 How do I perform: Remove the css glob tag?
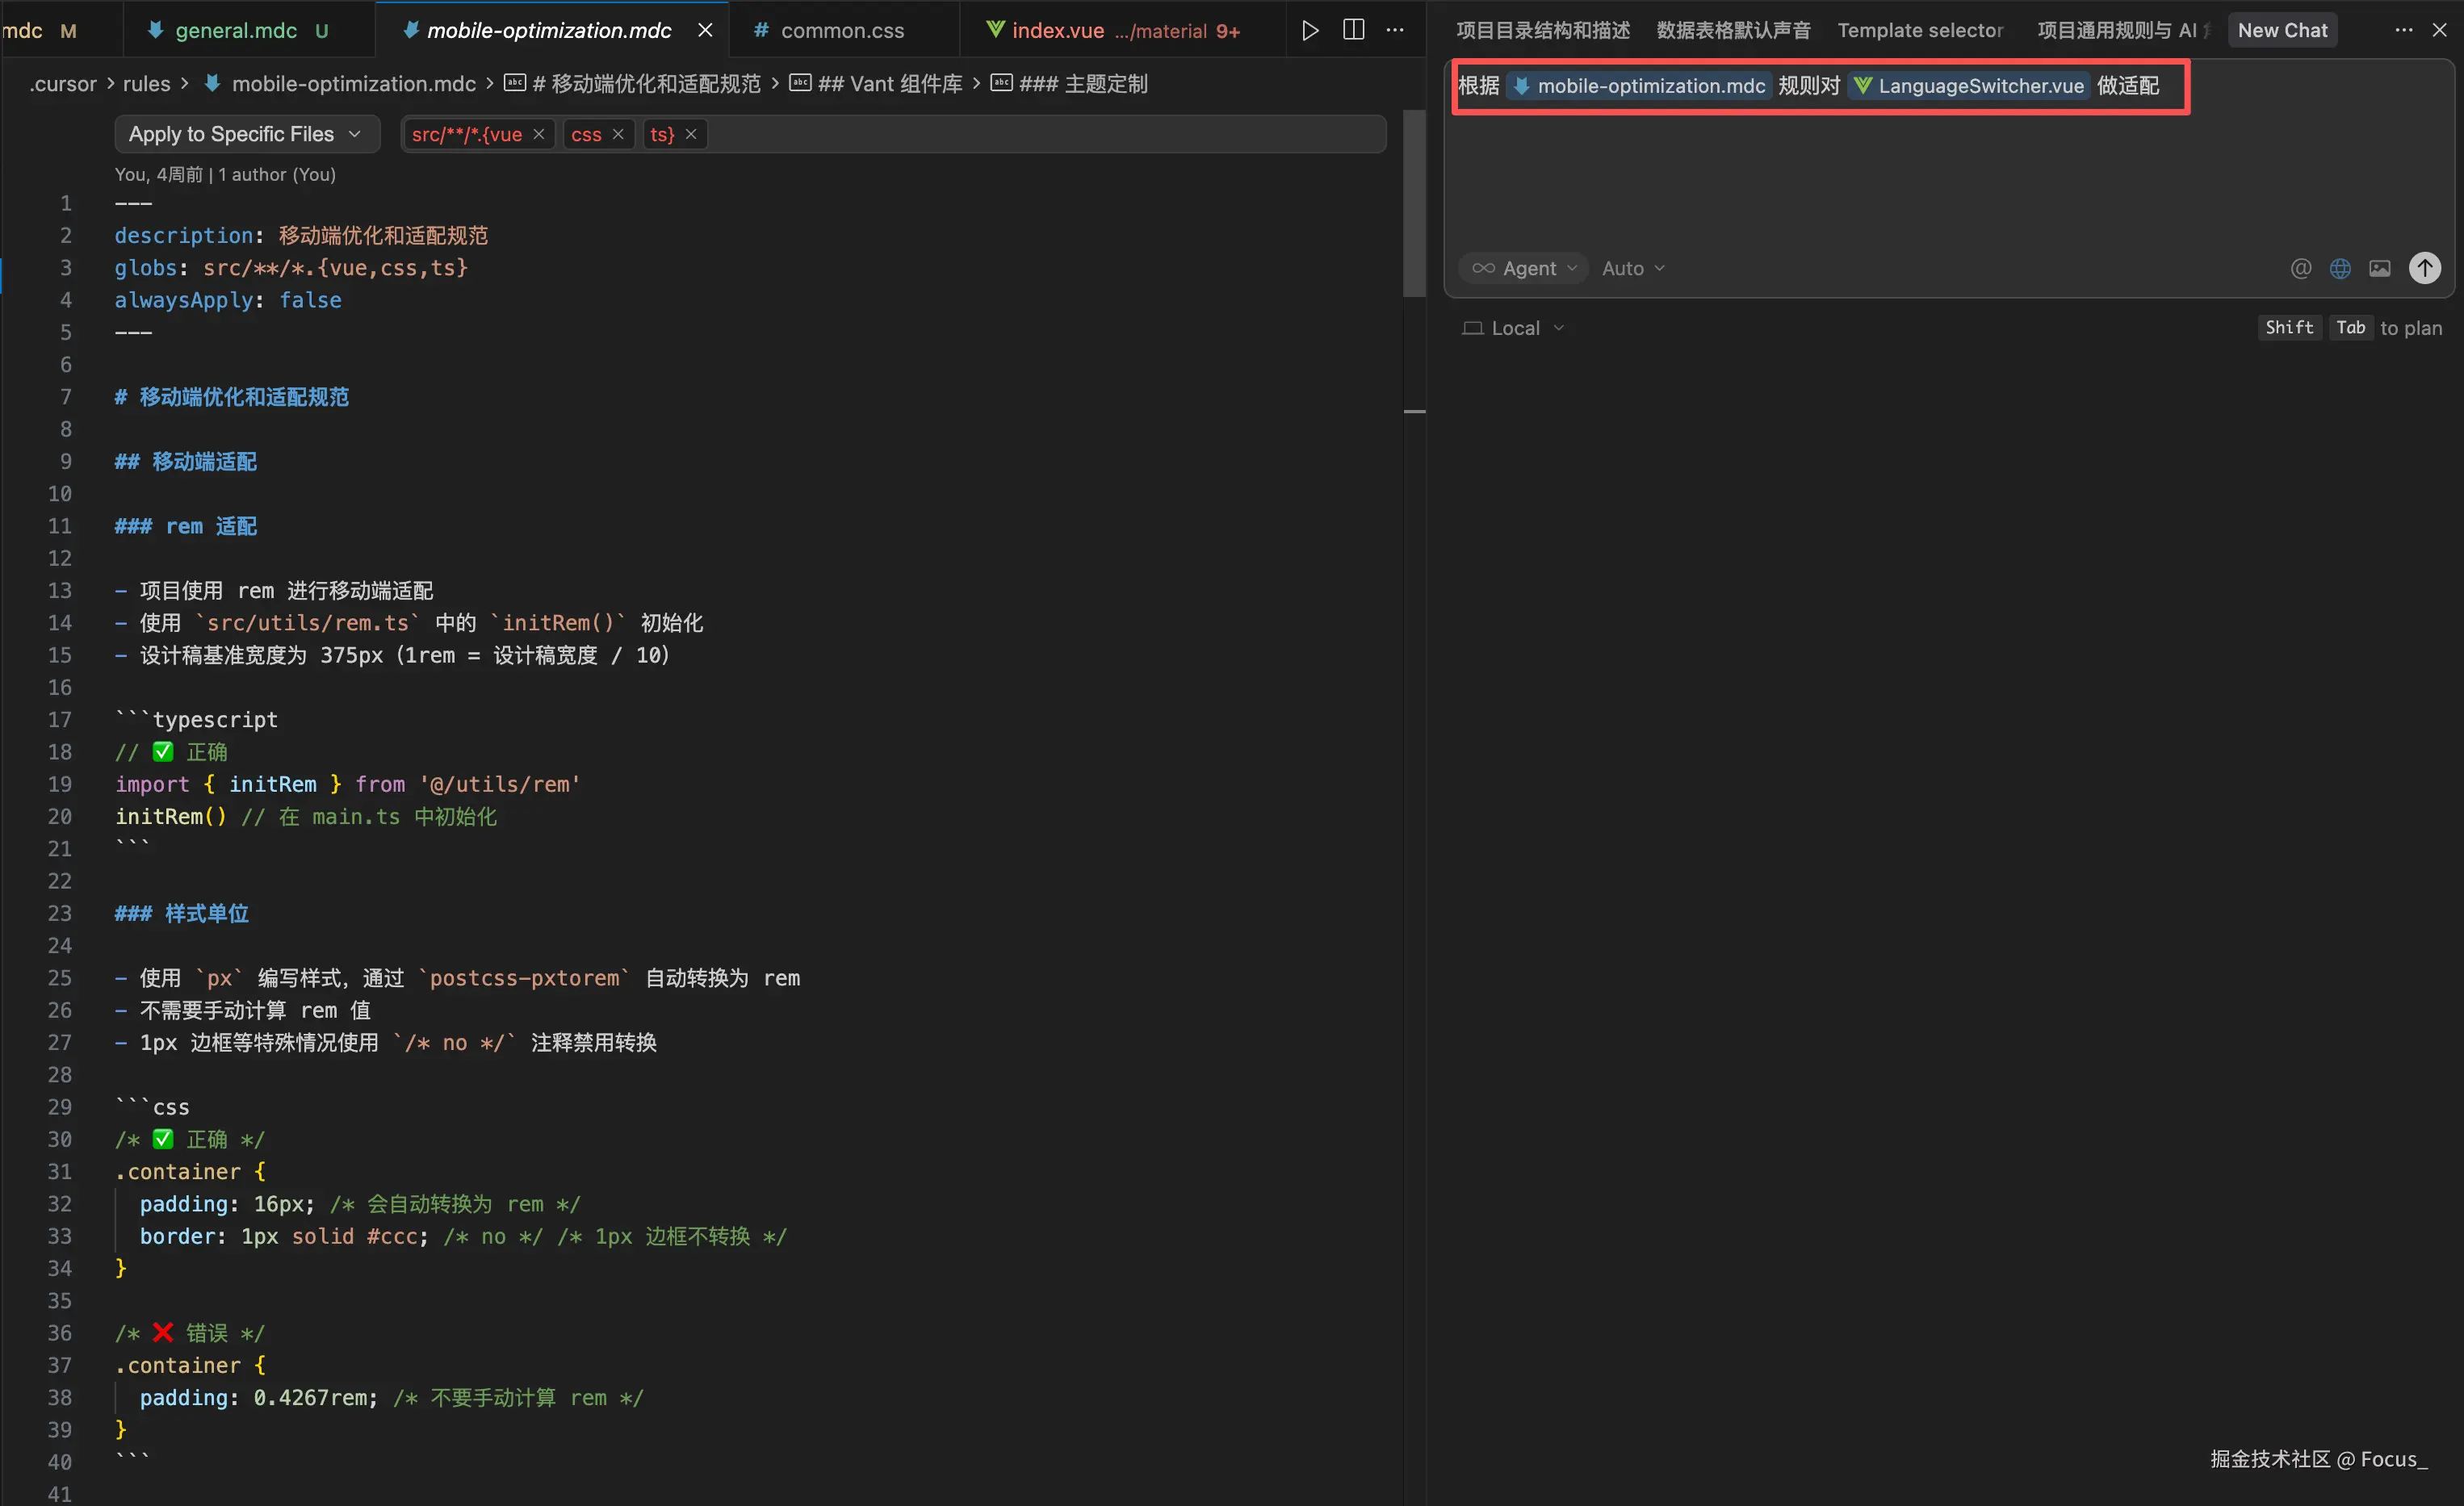618,134
